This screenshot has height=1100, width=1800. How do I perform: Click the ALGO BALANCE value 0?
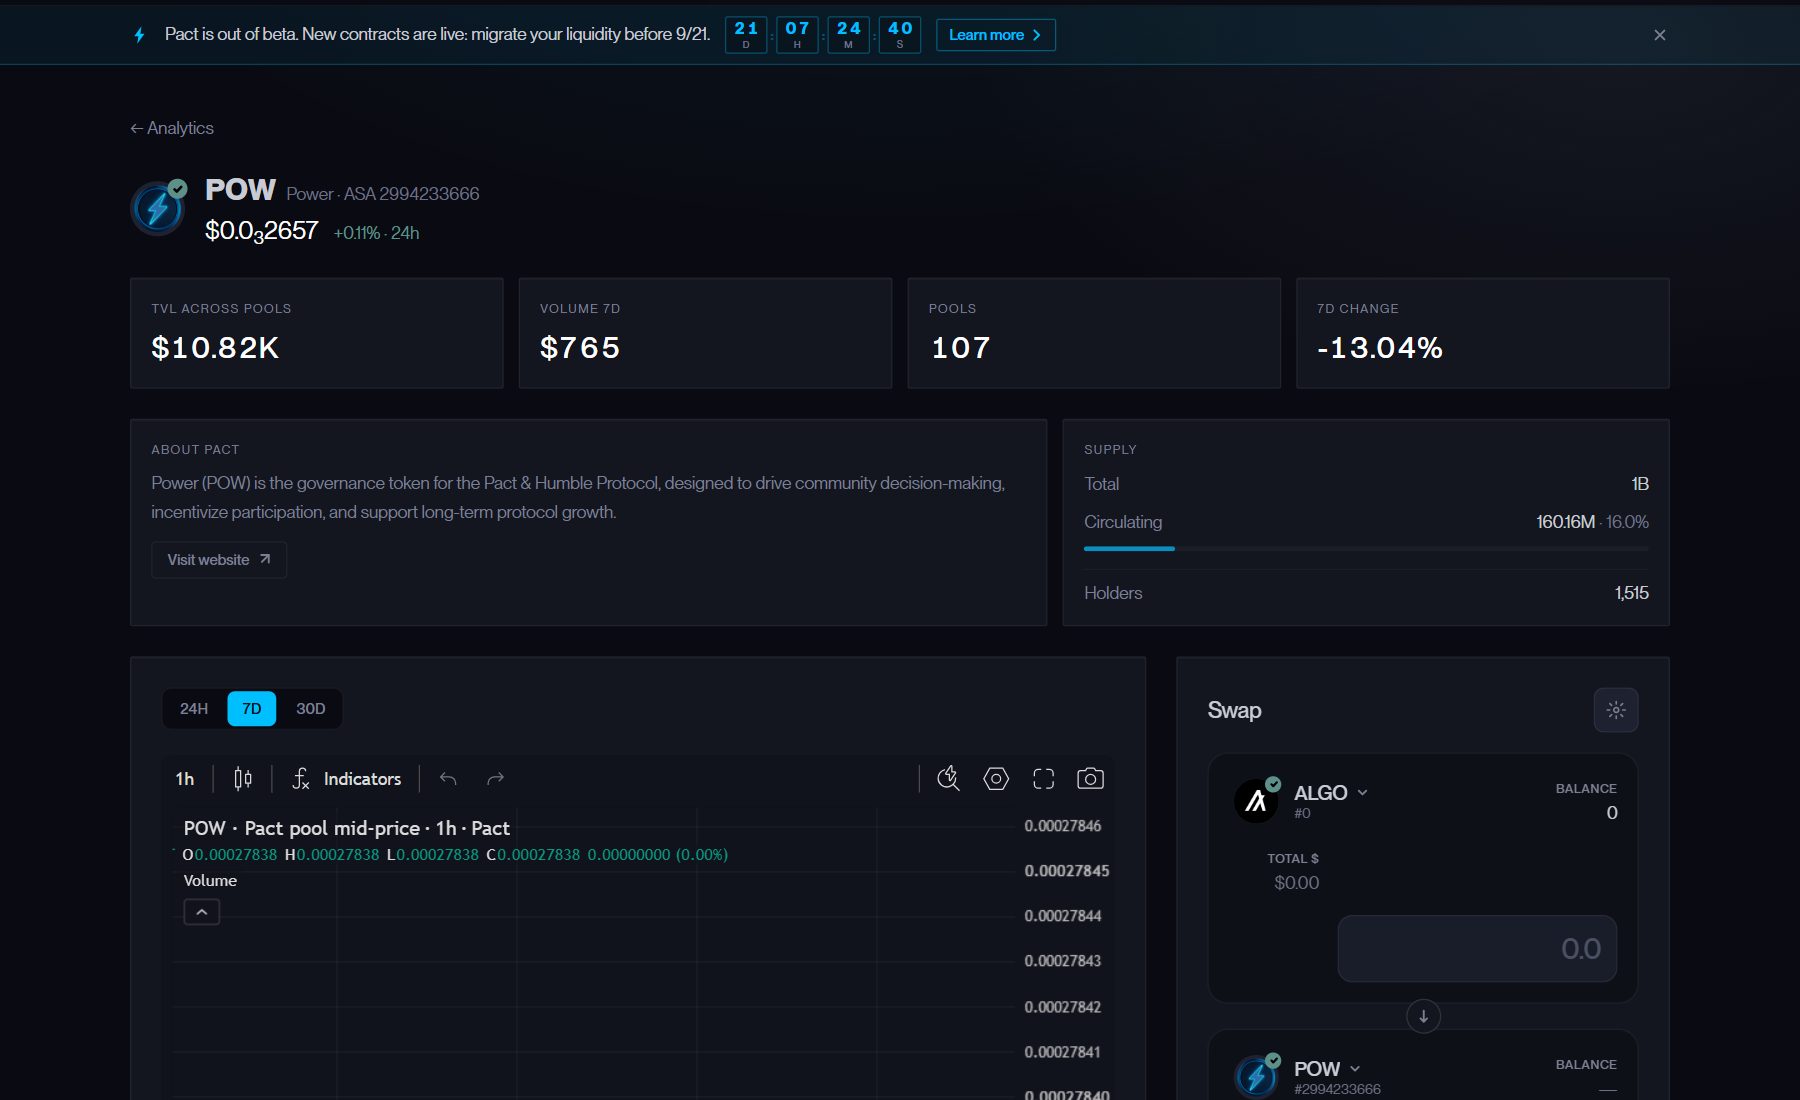(1612, 813)
